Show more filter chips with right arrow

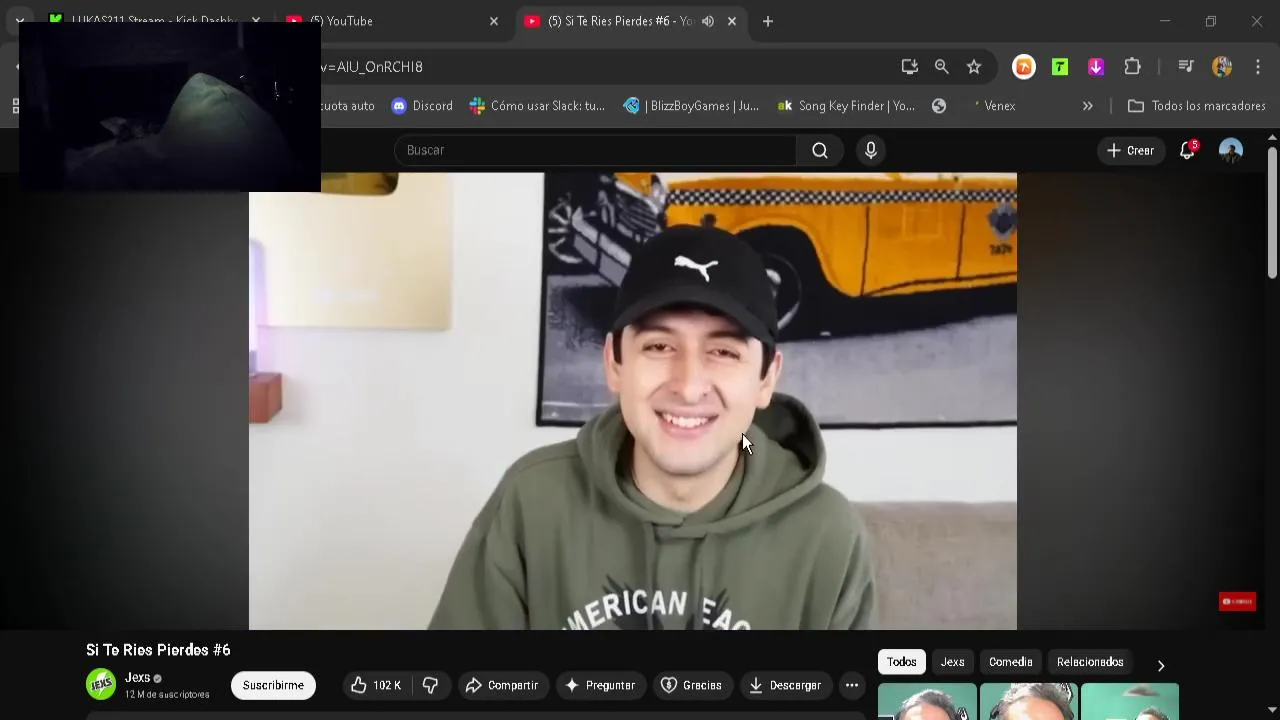click(1161, 665)
